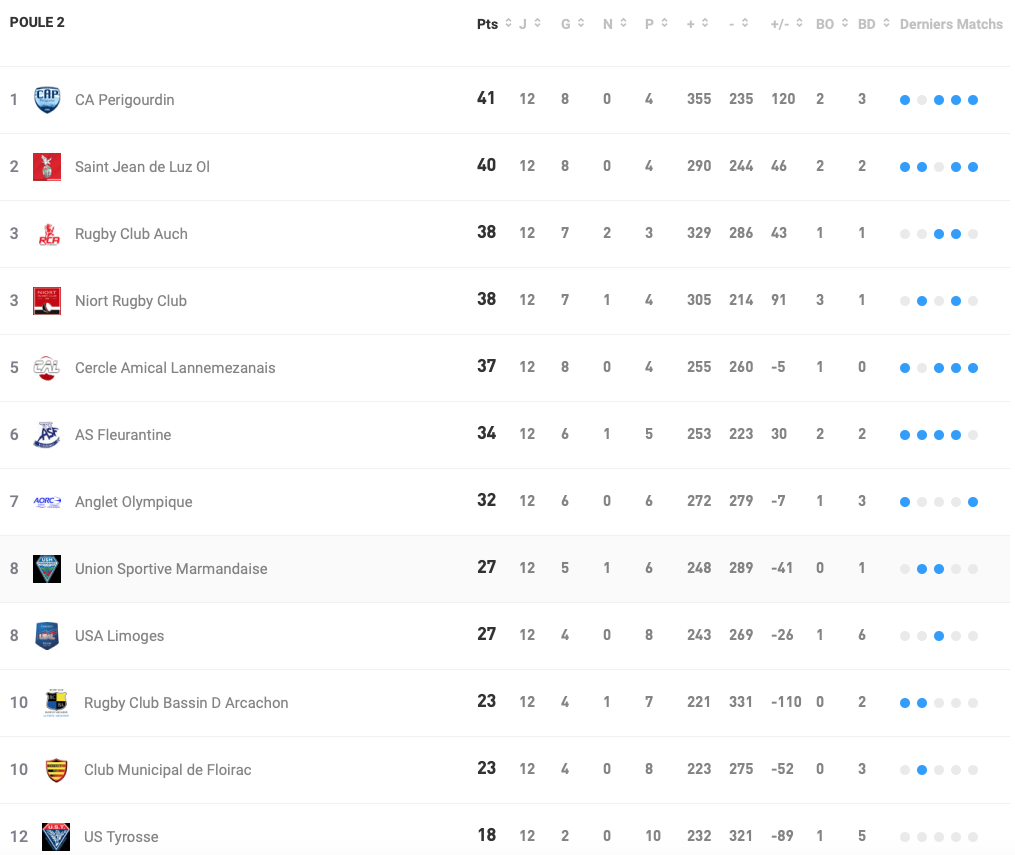Open the USA Limoges team page

click(120, 635)
